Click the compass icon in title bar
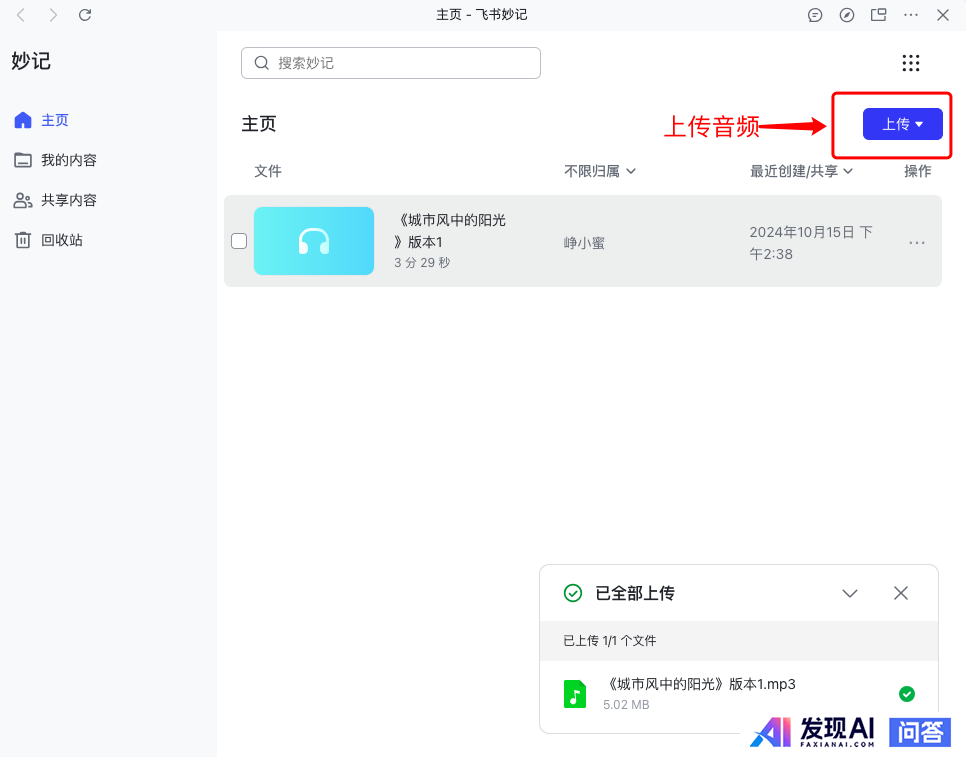 pos(847,15)
